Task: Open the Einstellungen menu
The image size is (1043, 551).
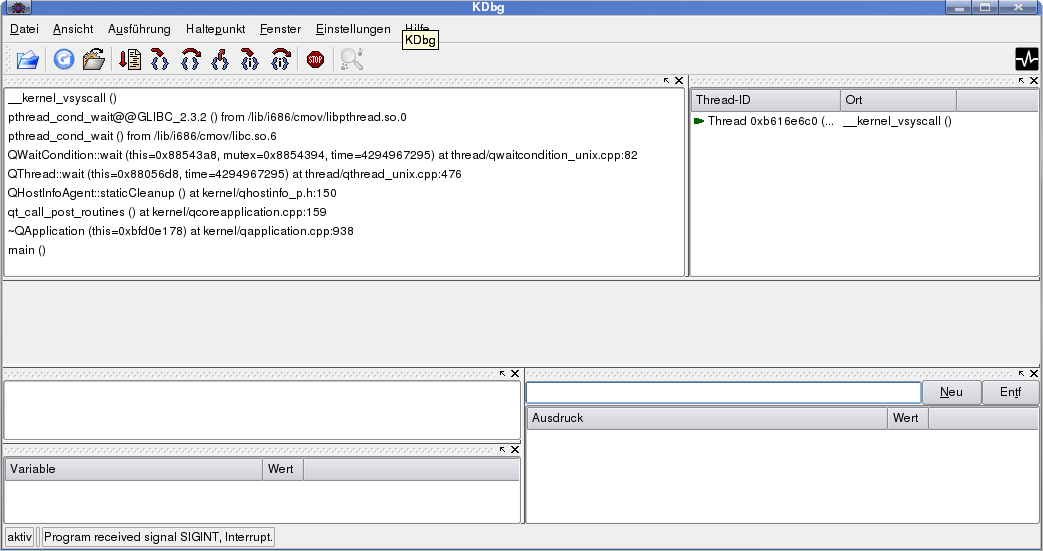Action: click(x=353, y=29)
